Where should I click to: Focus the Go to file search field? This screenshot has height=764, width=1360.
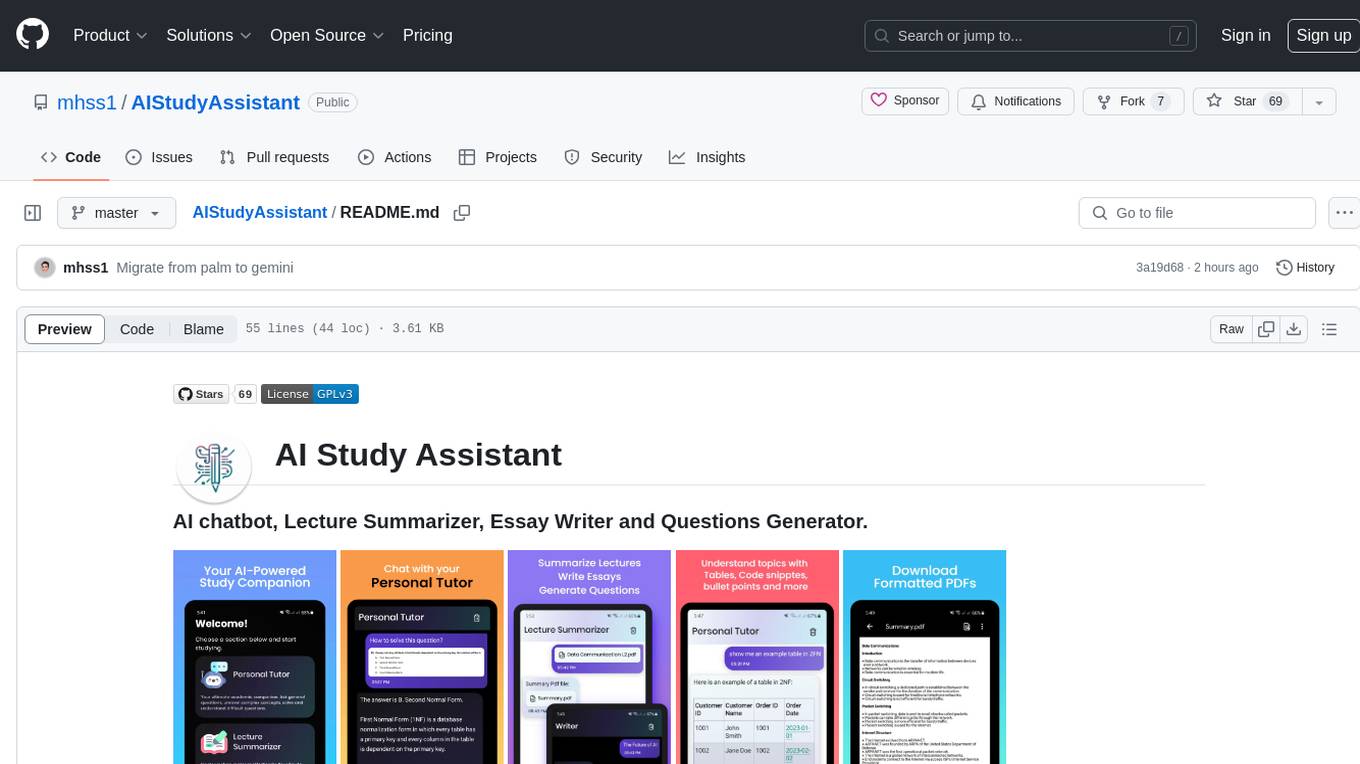click(1197, 213)
